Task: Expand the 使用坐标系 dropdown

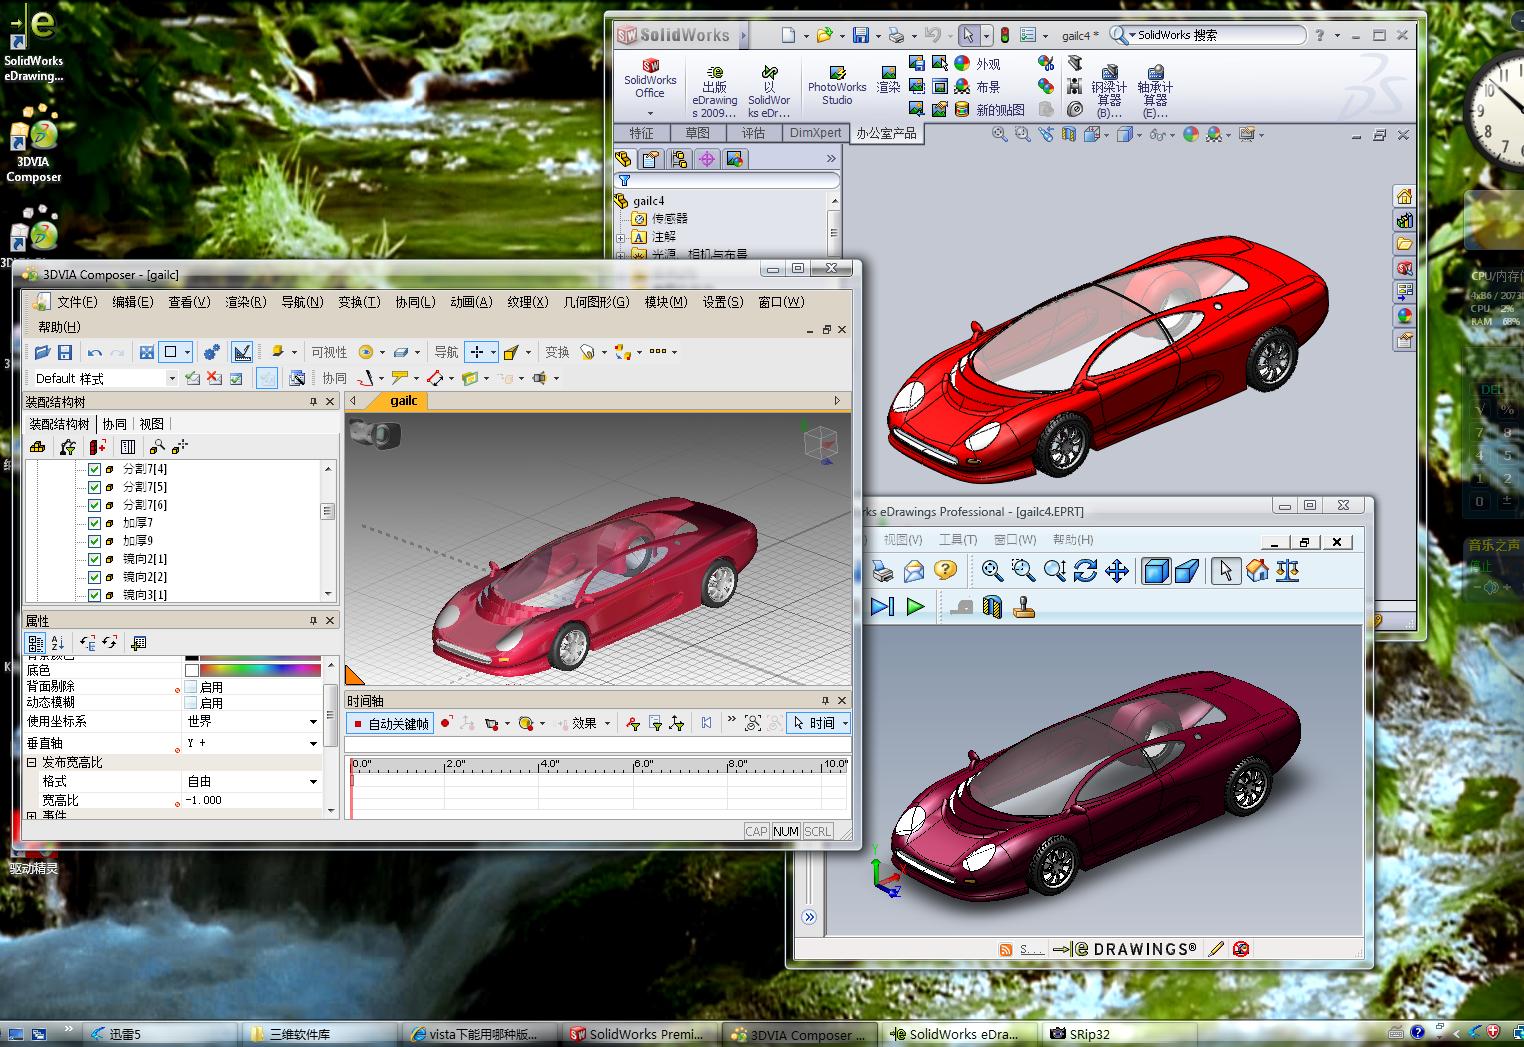Action: click(x=313, y=721)
